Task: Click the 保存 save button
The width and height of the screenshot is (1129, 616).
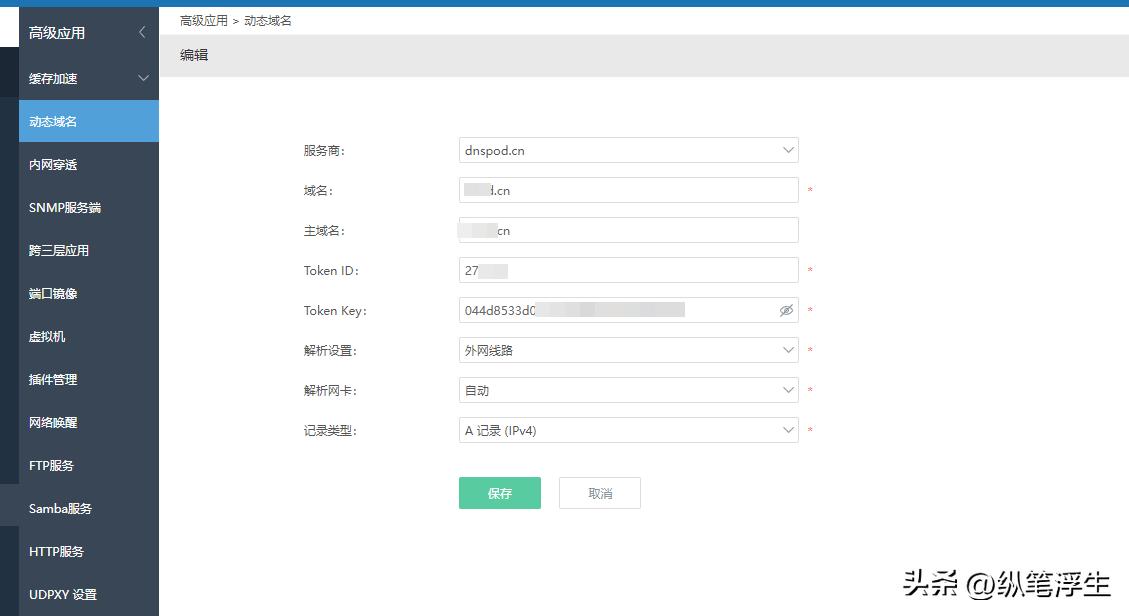Action: pyautogui.click(x=499, y=492)
